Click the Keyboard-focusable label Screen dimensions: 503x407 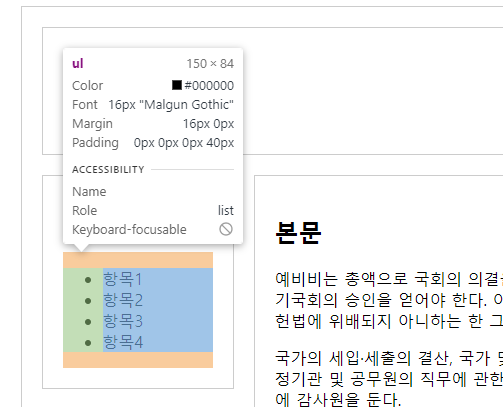129,230
